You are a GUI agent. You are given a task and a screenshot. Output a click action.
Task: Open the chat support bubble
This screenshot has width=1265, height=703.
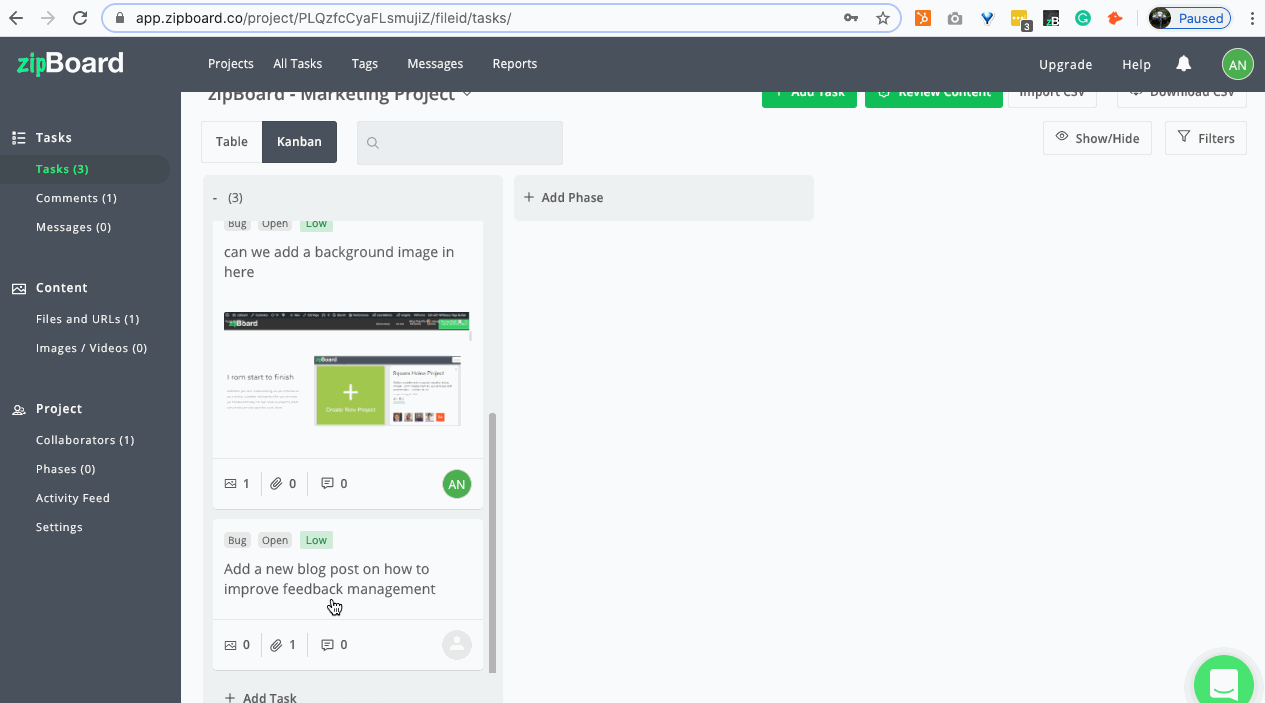[1225, 682]
